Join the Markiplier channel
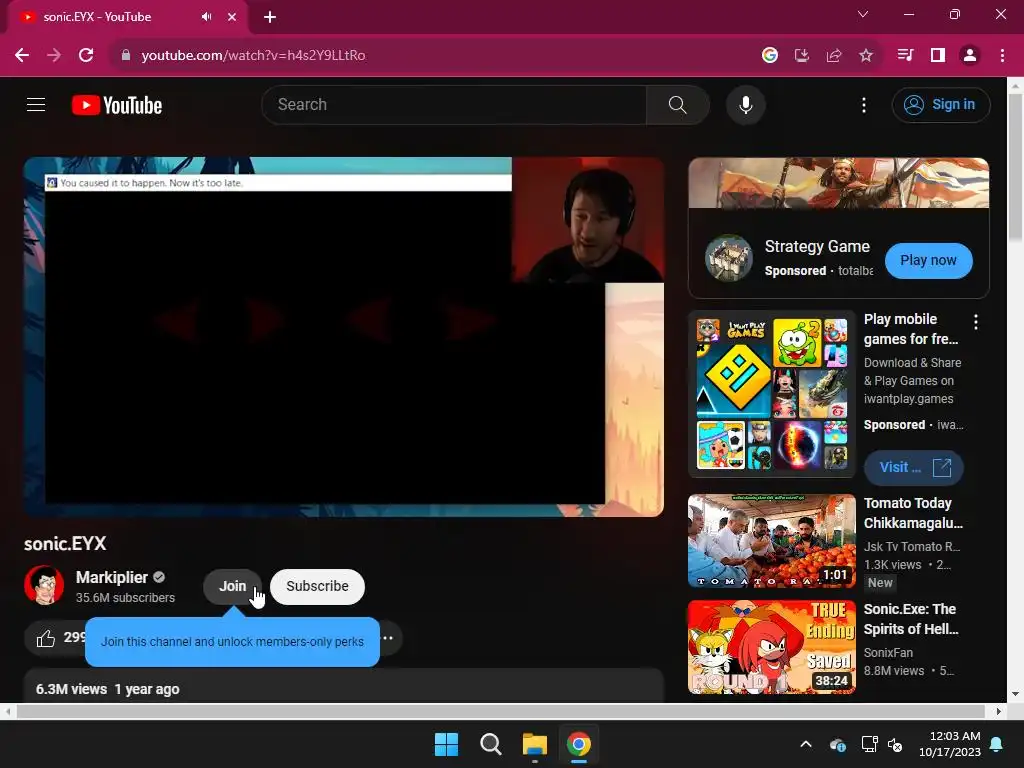Image resolution: width=1024 pixels, height=768 pixels. pos(232,586)
